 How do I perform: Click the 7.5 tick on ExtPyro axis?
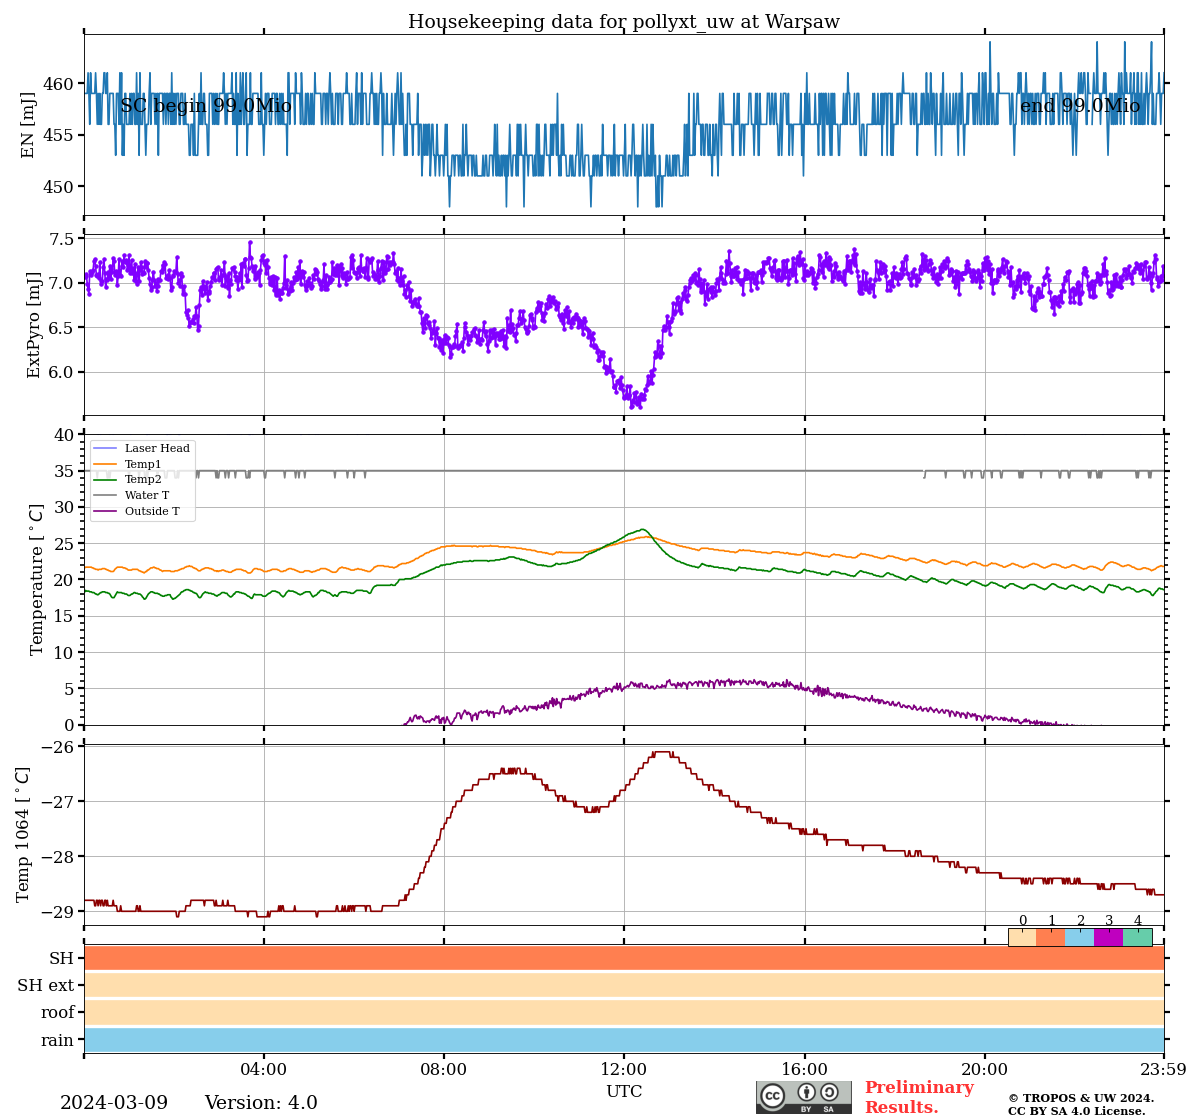pos(62,239)
